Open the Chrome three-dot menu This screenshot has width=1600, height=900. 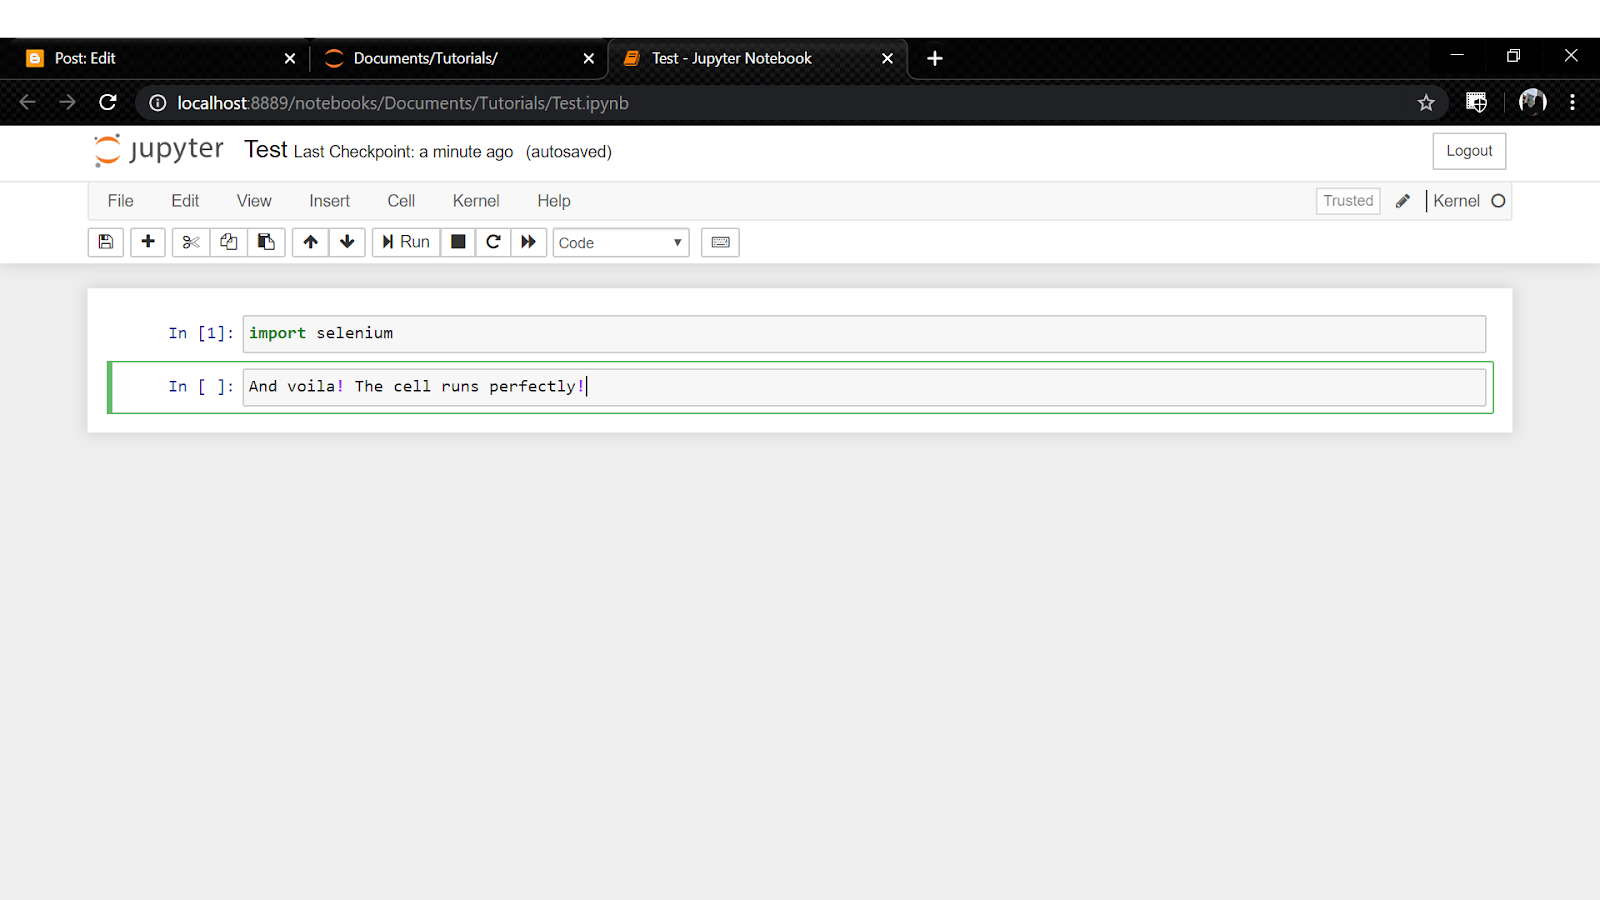pyautogui.click(x=1572, y=102)
